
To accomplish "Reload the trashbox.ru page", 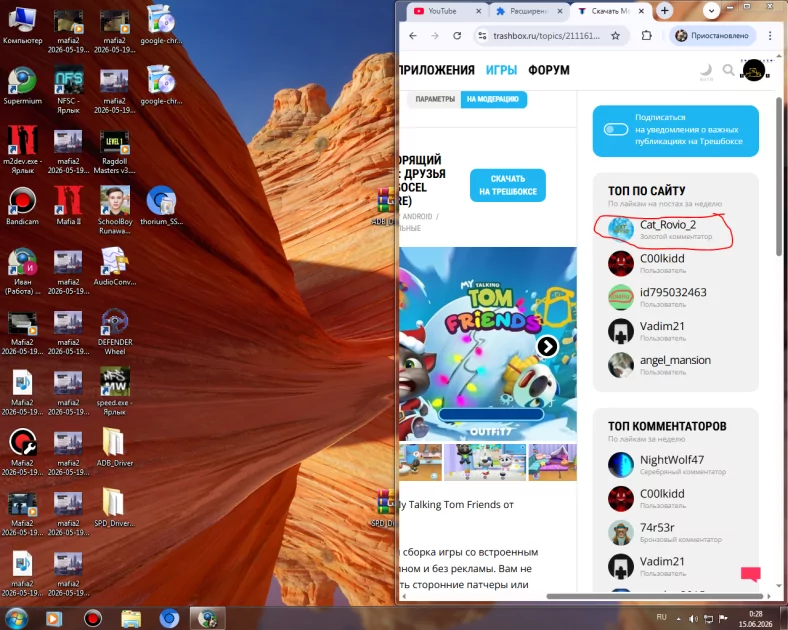I will pyautogui.click(x=457, y=36).
